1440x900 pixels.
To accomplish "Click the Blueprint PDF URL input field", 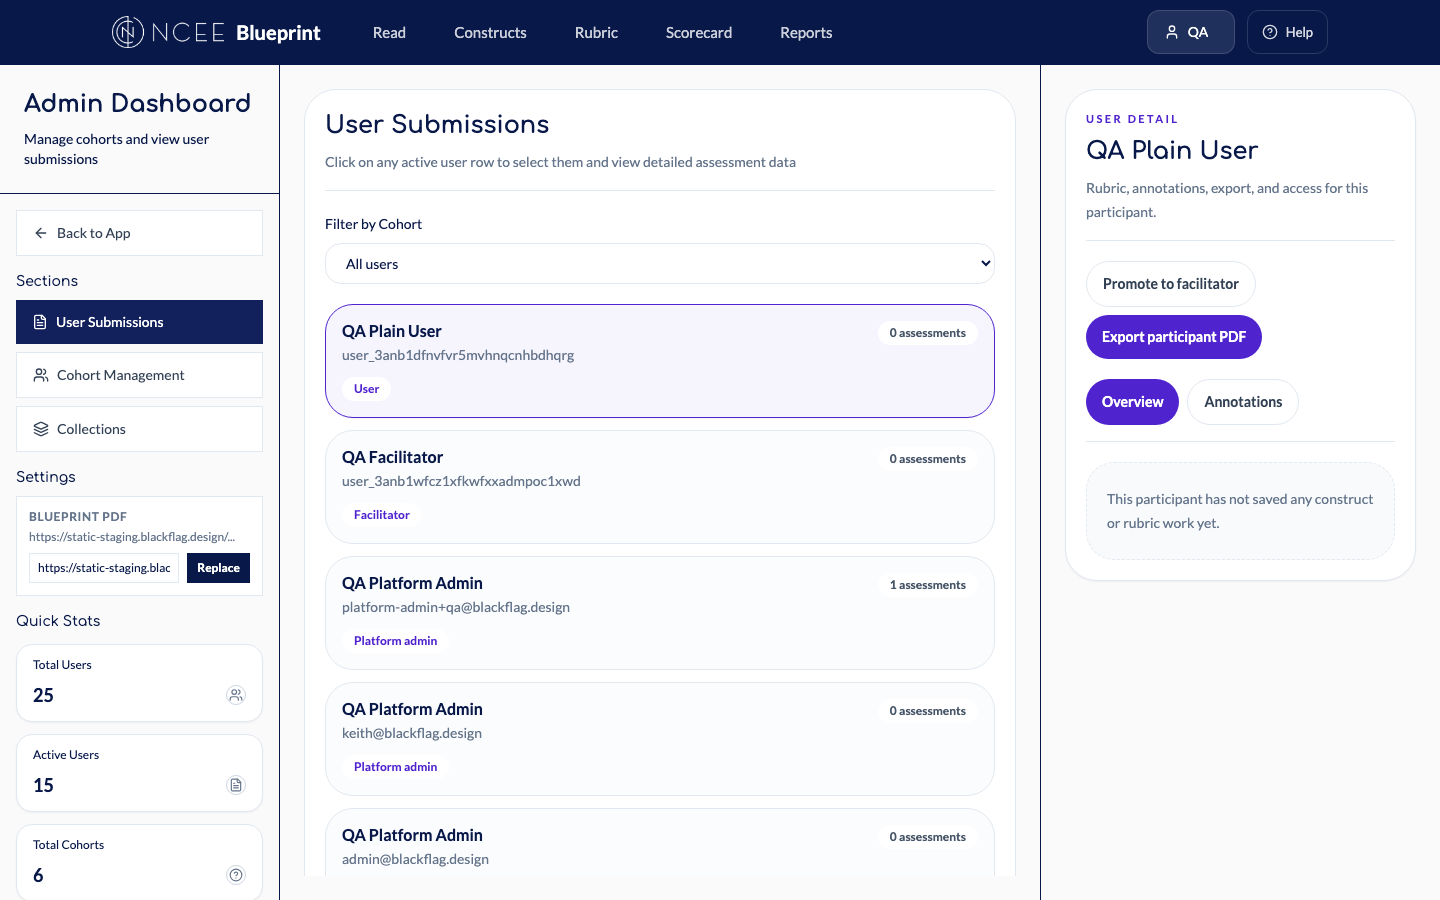I will click(104, 567).
